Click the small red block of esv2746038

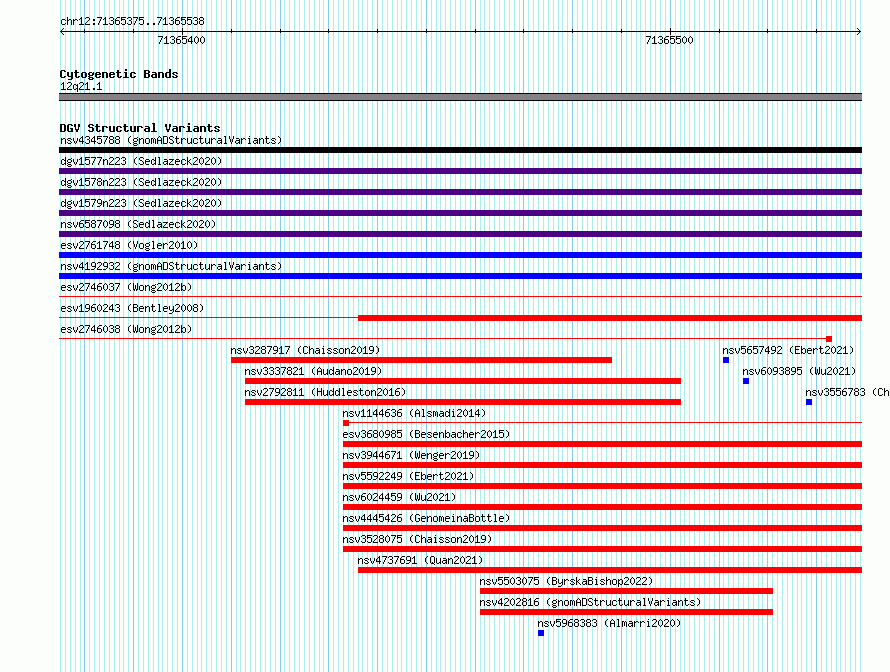coord(829,339)
